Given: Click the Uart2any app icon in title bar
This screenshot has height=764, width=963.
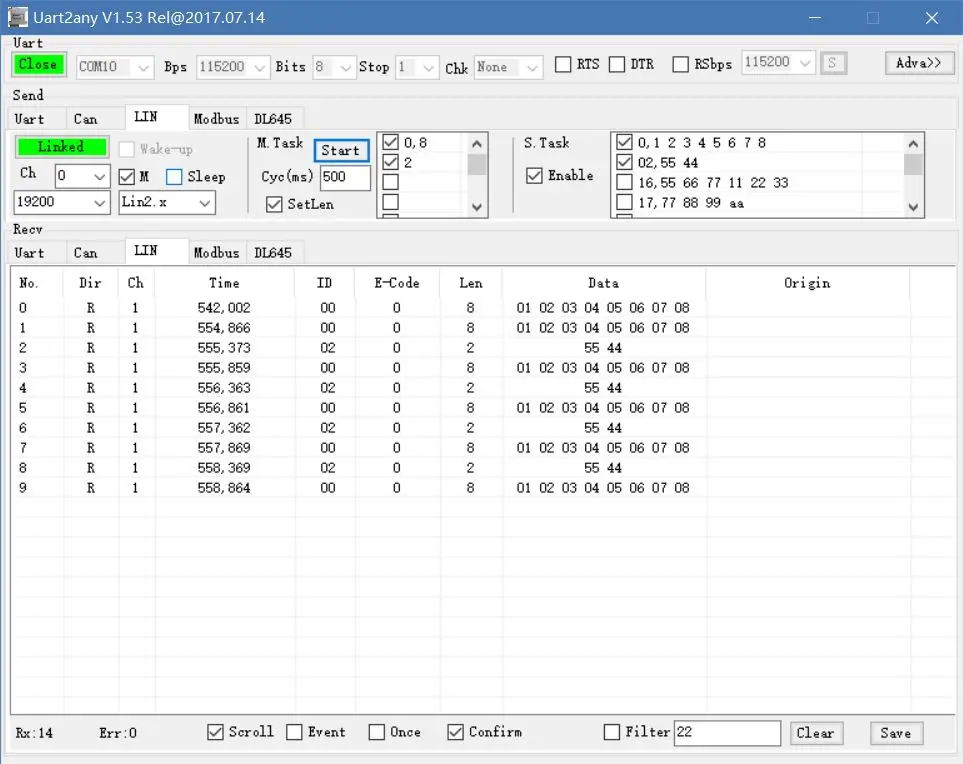Looking at the screenshot, I should pos(17,17).
